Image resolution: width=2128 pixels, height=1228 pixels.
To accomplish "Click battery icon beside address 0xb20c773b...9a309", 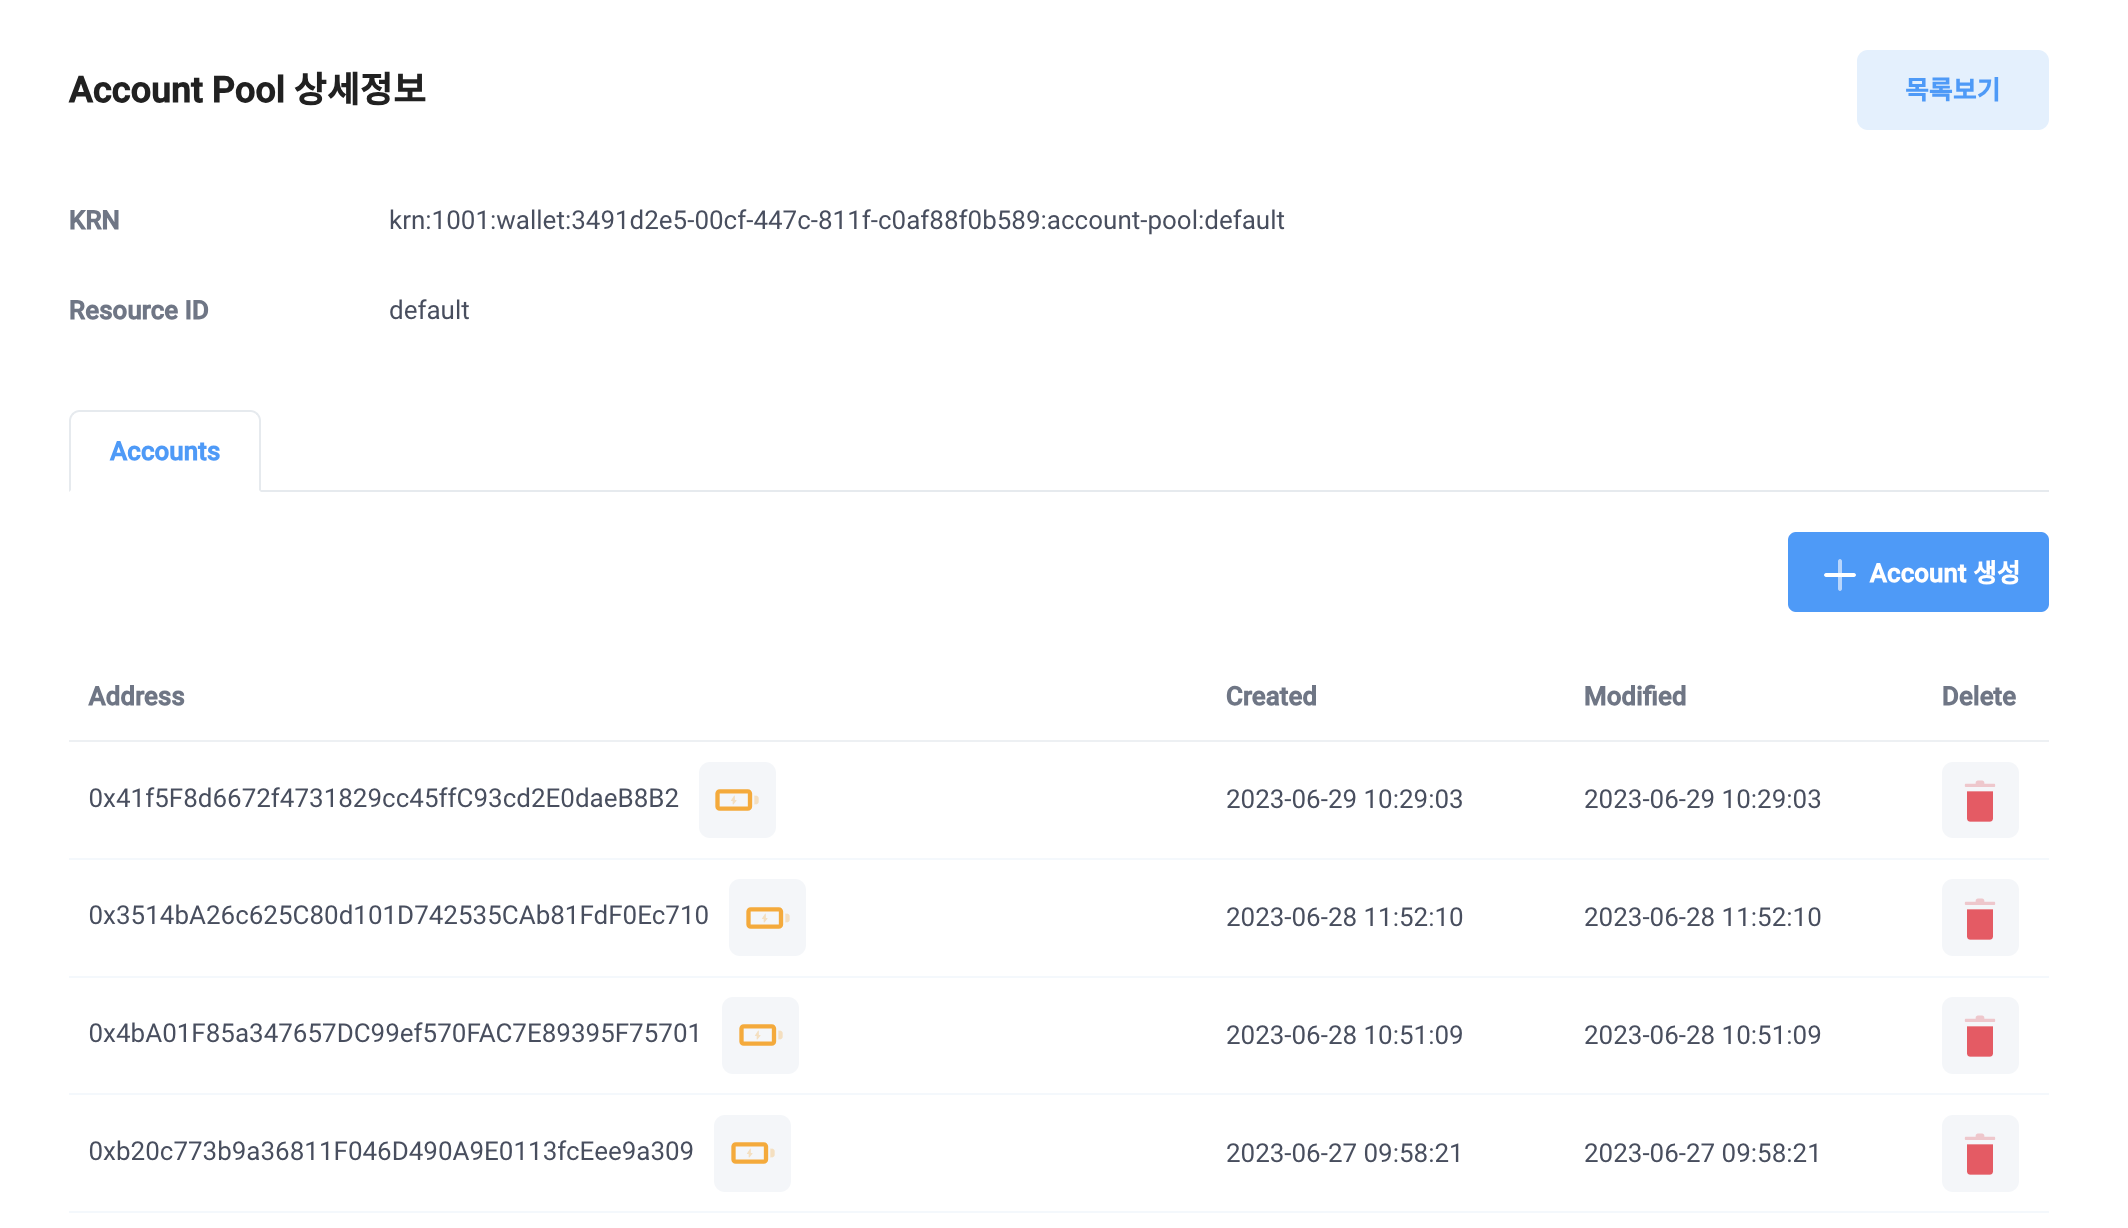I will [x=752, y=1153].
